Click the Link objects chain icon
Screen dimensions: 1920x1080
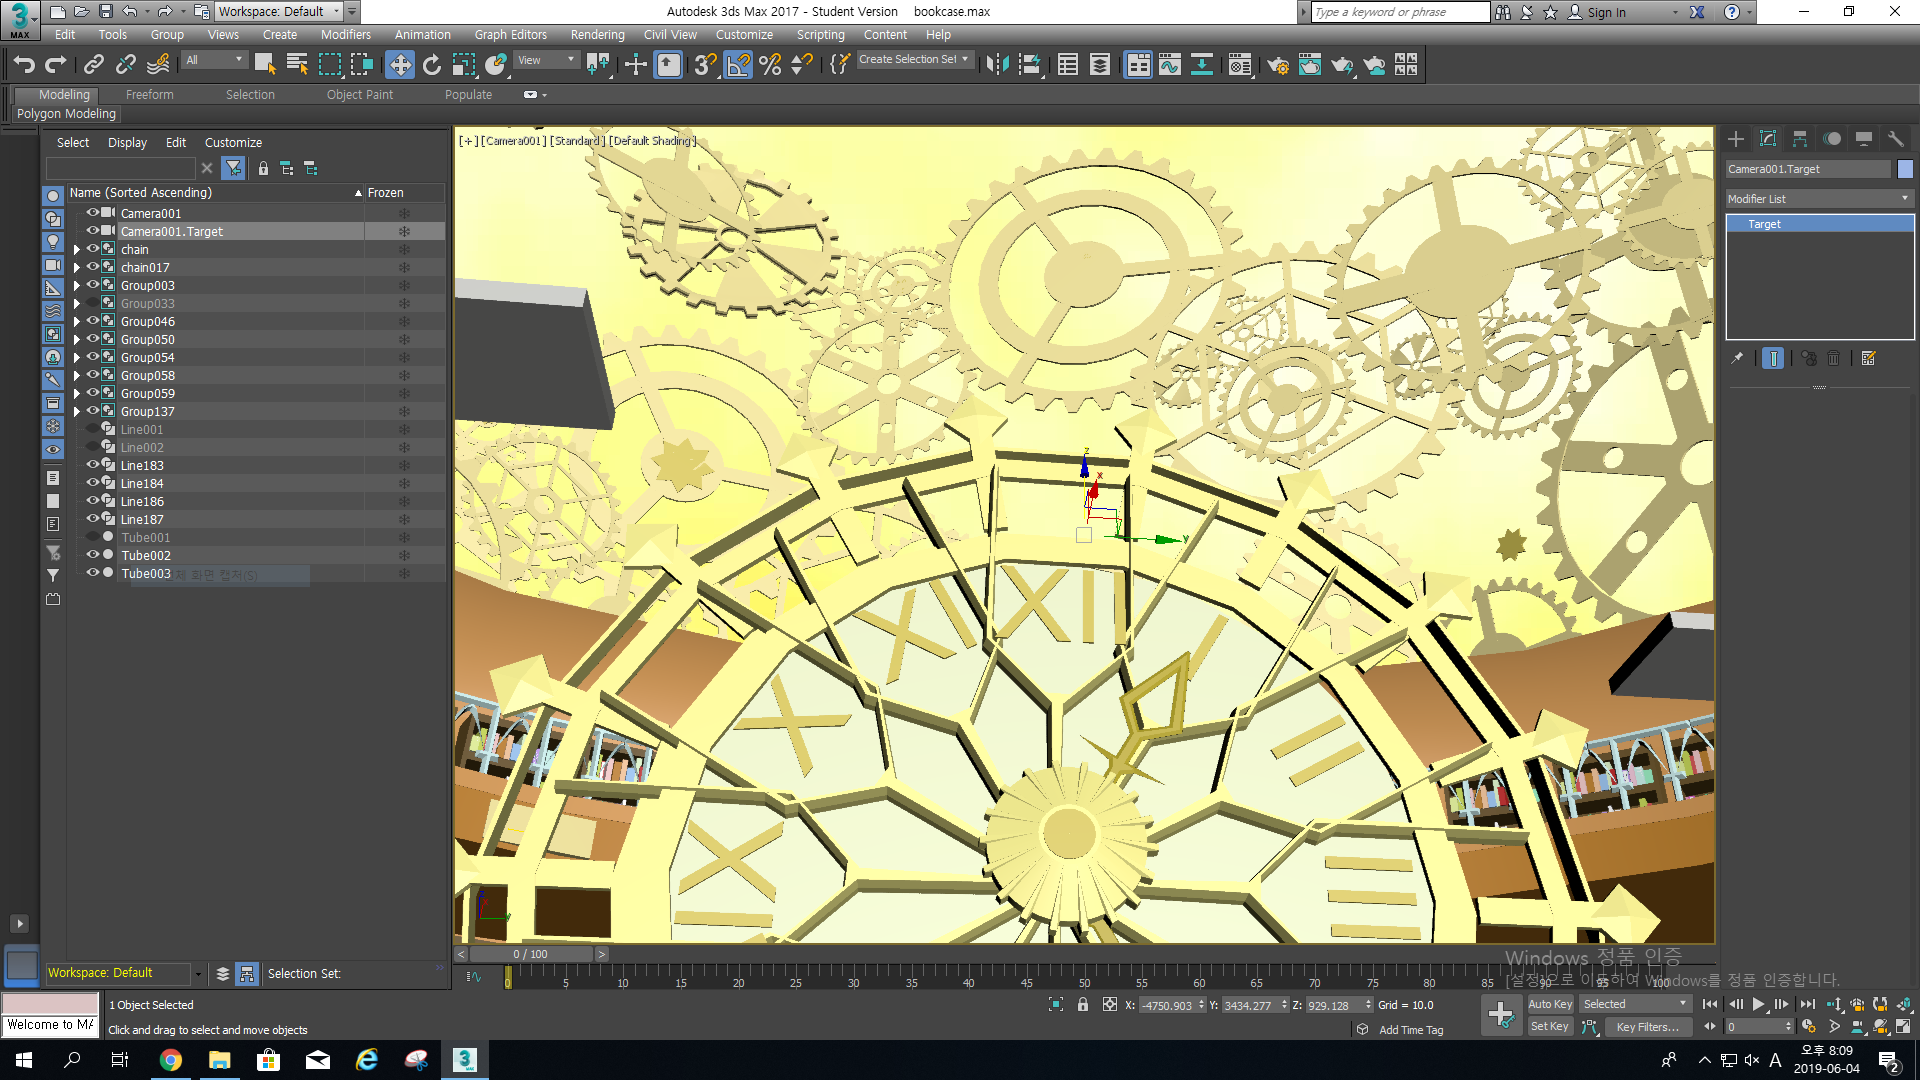(94, 65)
